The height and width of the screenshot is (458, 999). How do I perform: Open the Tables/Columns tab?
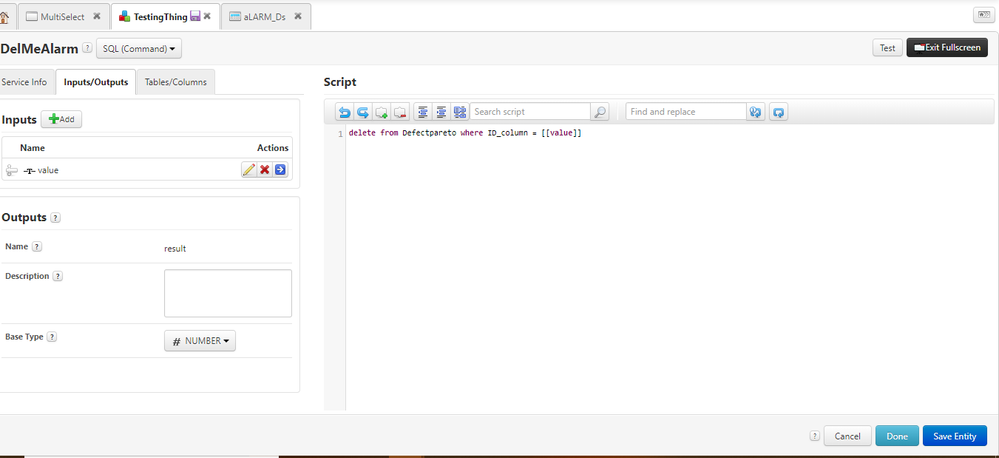[x=175, y=82]
